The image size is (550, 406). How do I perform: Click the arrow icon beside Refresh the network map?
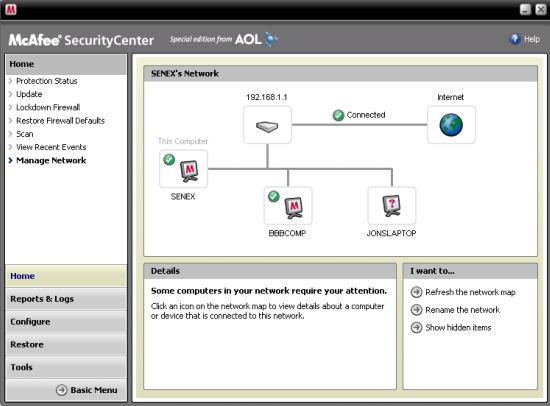pos(416,292)
